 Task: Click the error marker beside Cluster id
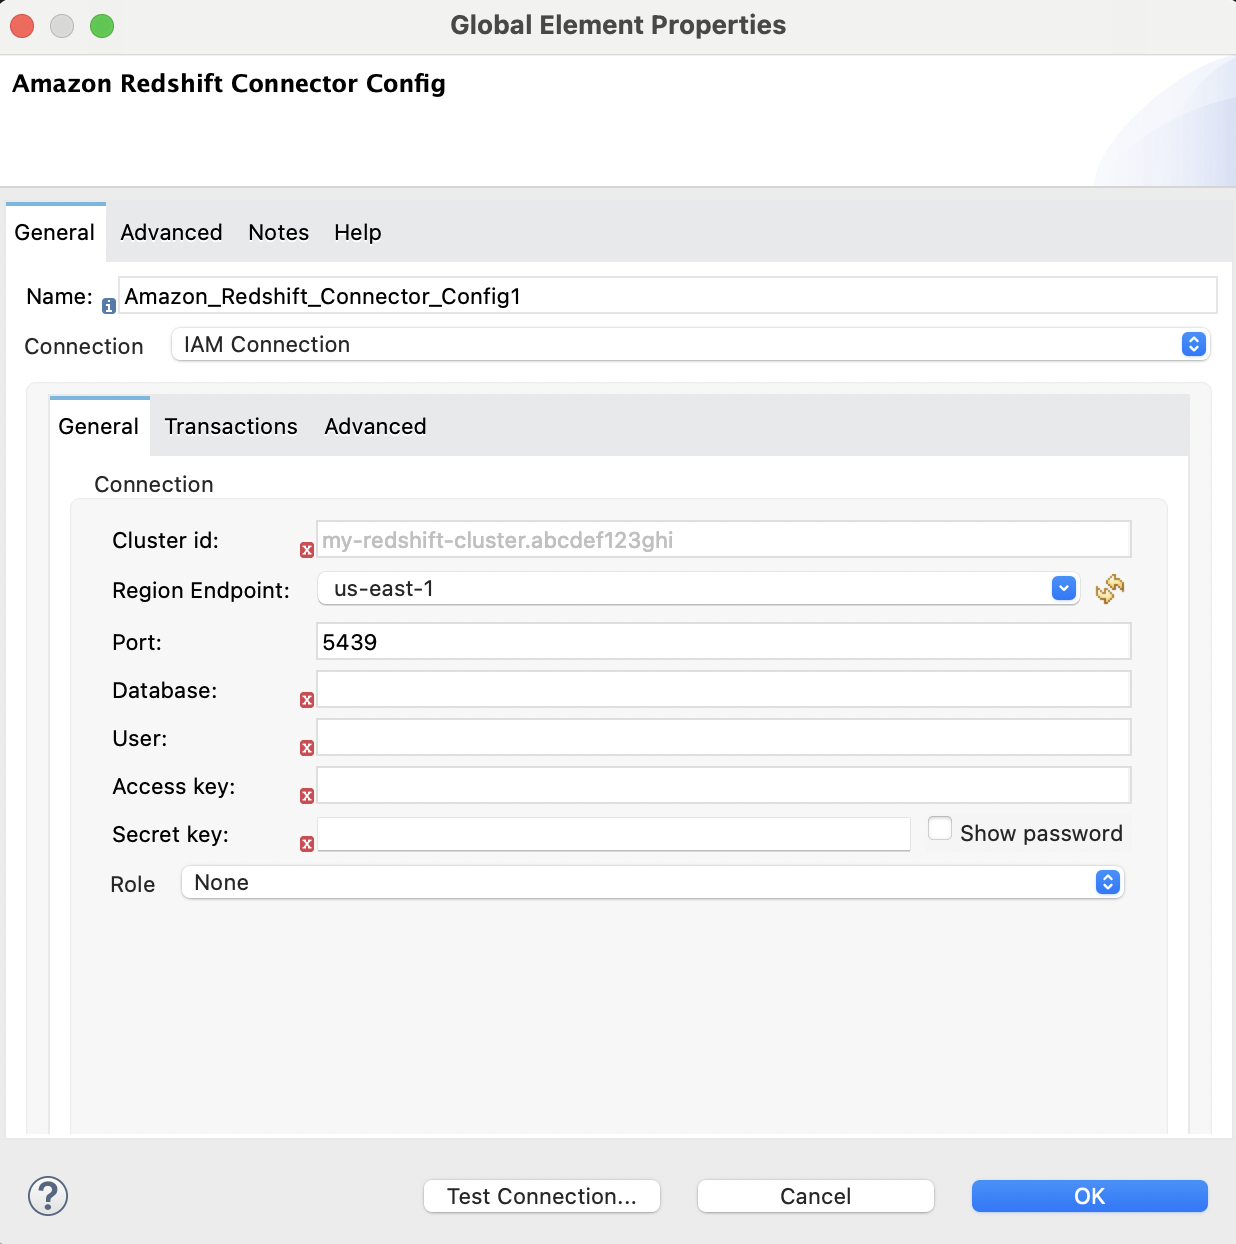[x=307, y=550]
